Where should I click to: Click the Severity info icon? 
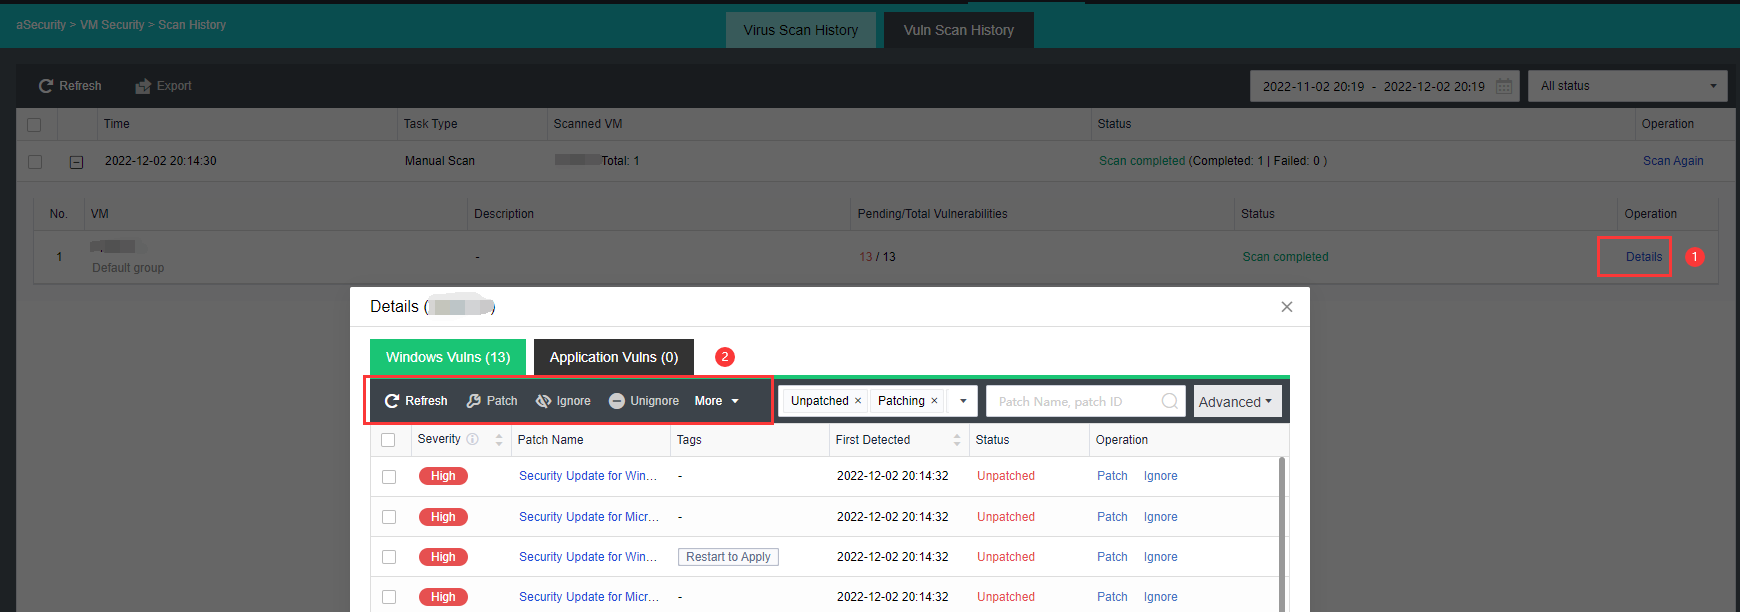[x=472, y=439]
